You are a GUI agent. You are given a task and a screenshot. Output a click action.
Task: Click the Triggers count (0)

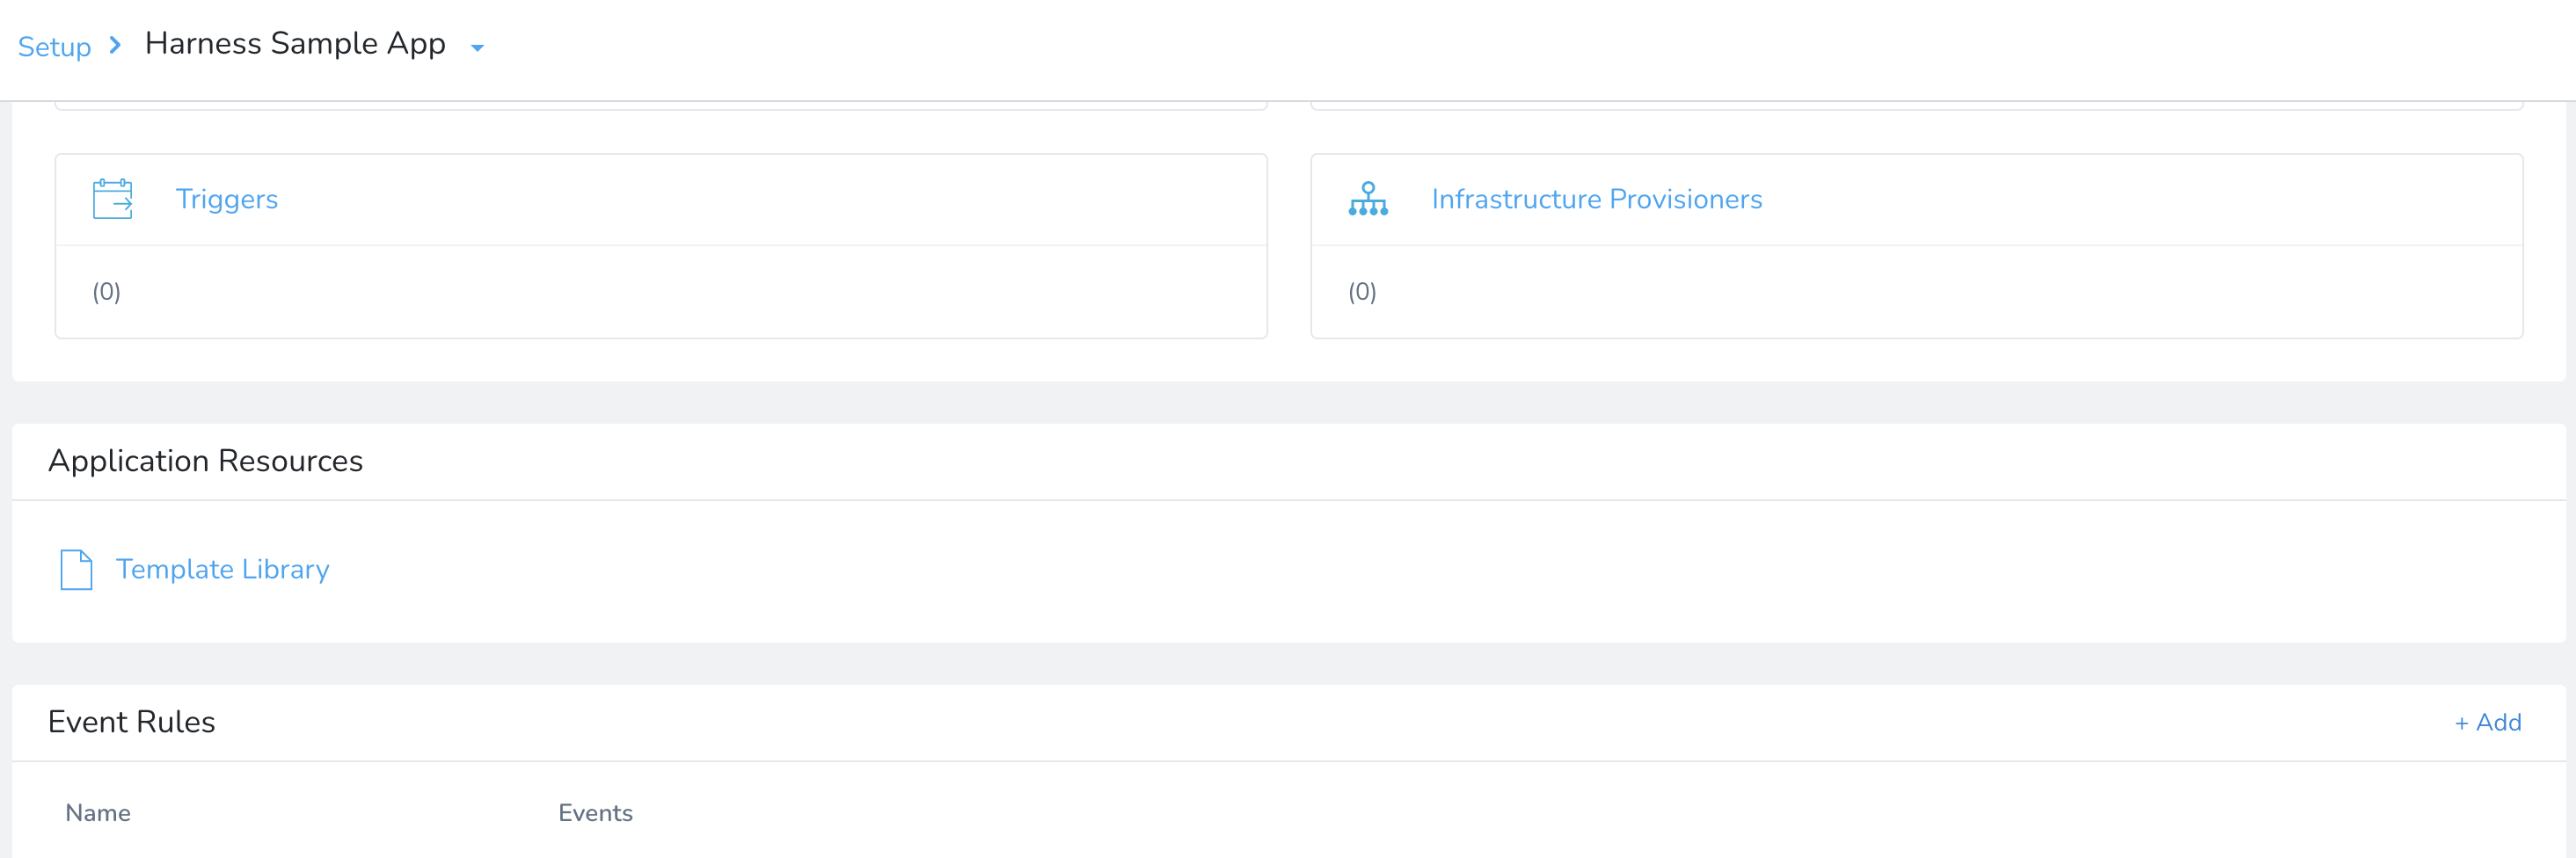click(x=106, y=291)
